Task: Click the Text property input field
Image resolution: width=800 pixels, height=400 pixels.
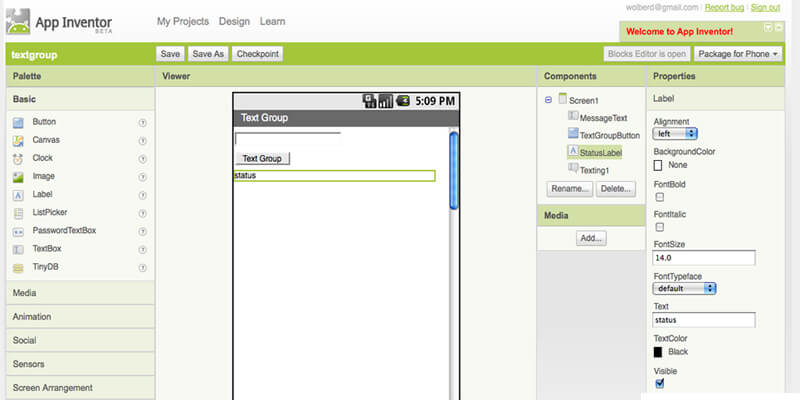Action: 704,320
